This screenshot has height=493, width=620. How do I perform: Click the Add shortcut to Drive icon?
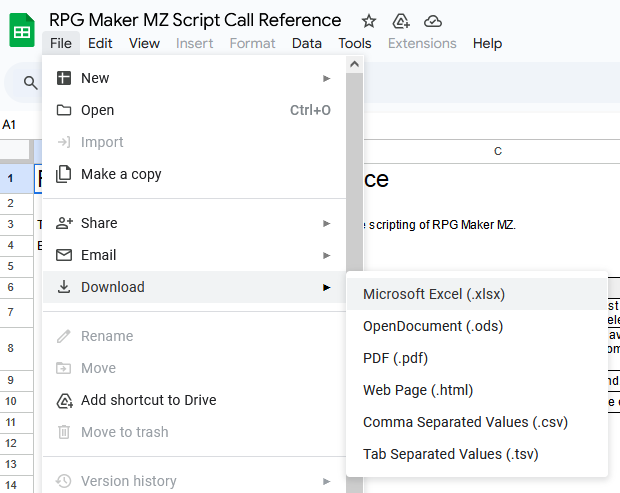(64, 400)
